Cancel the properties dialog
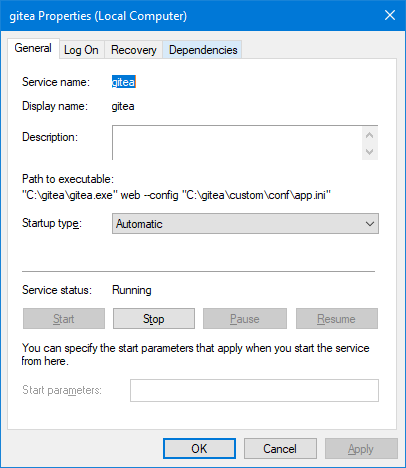The image size is (406, 468). point(280,449)
